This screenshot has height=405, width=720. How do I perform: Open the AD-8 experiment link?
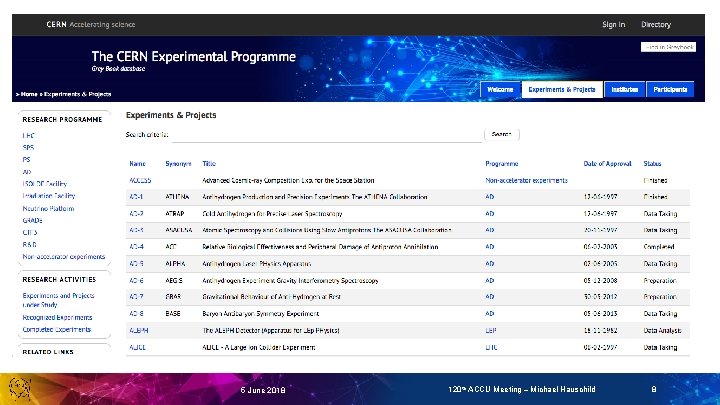click(136, 314)
